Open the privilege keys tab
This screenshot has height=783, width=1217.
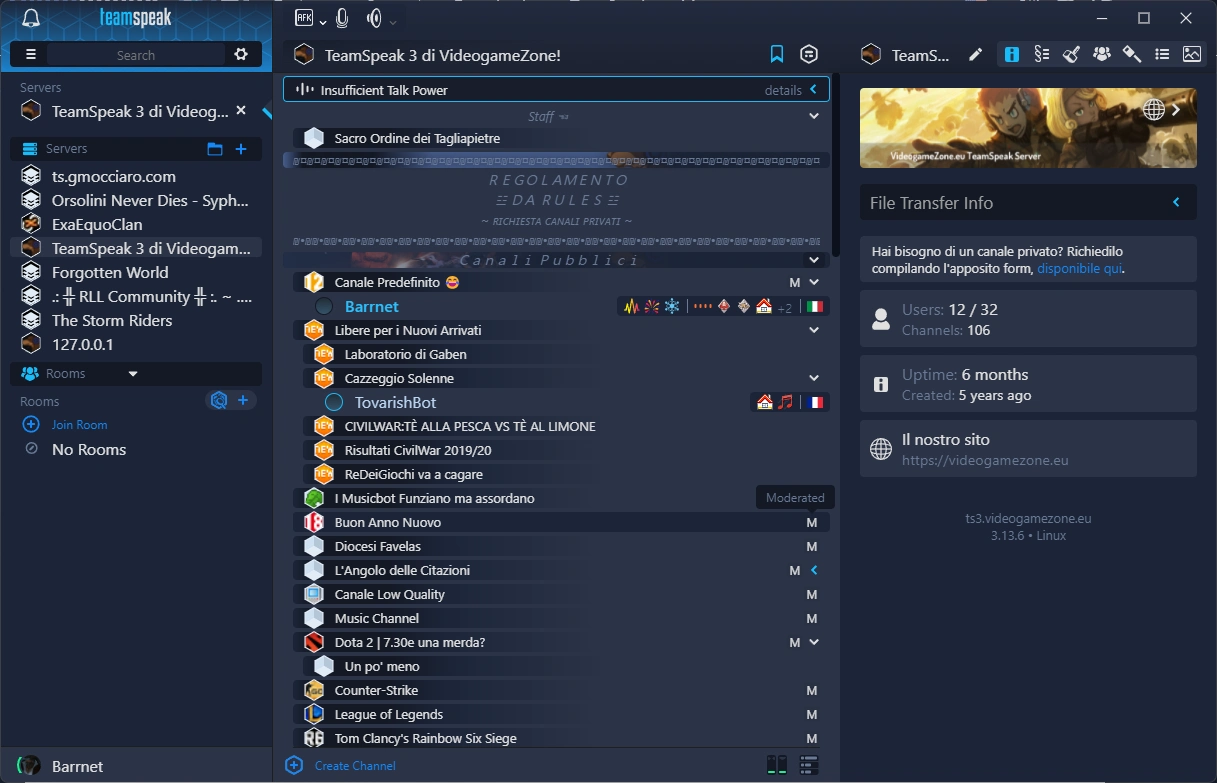1132,55
